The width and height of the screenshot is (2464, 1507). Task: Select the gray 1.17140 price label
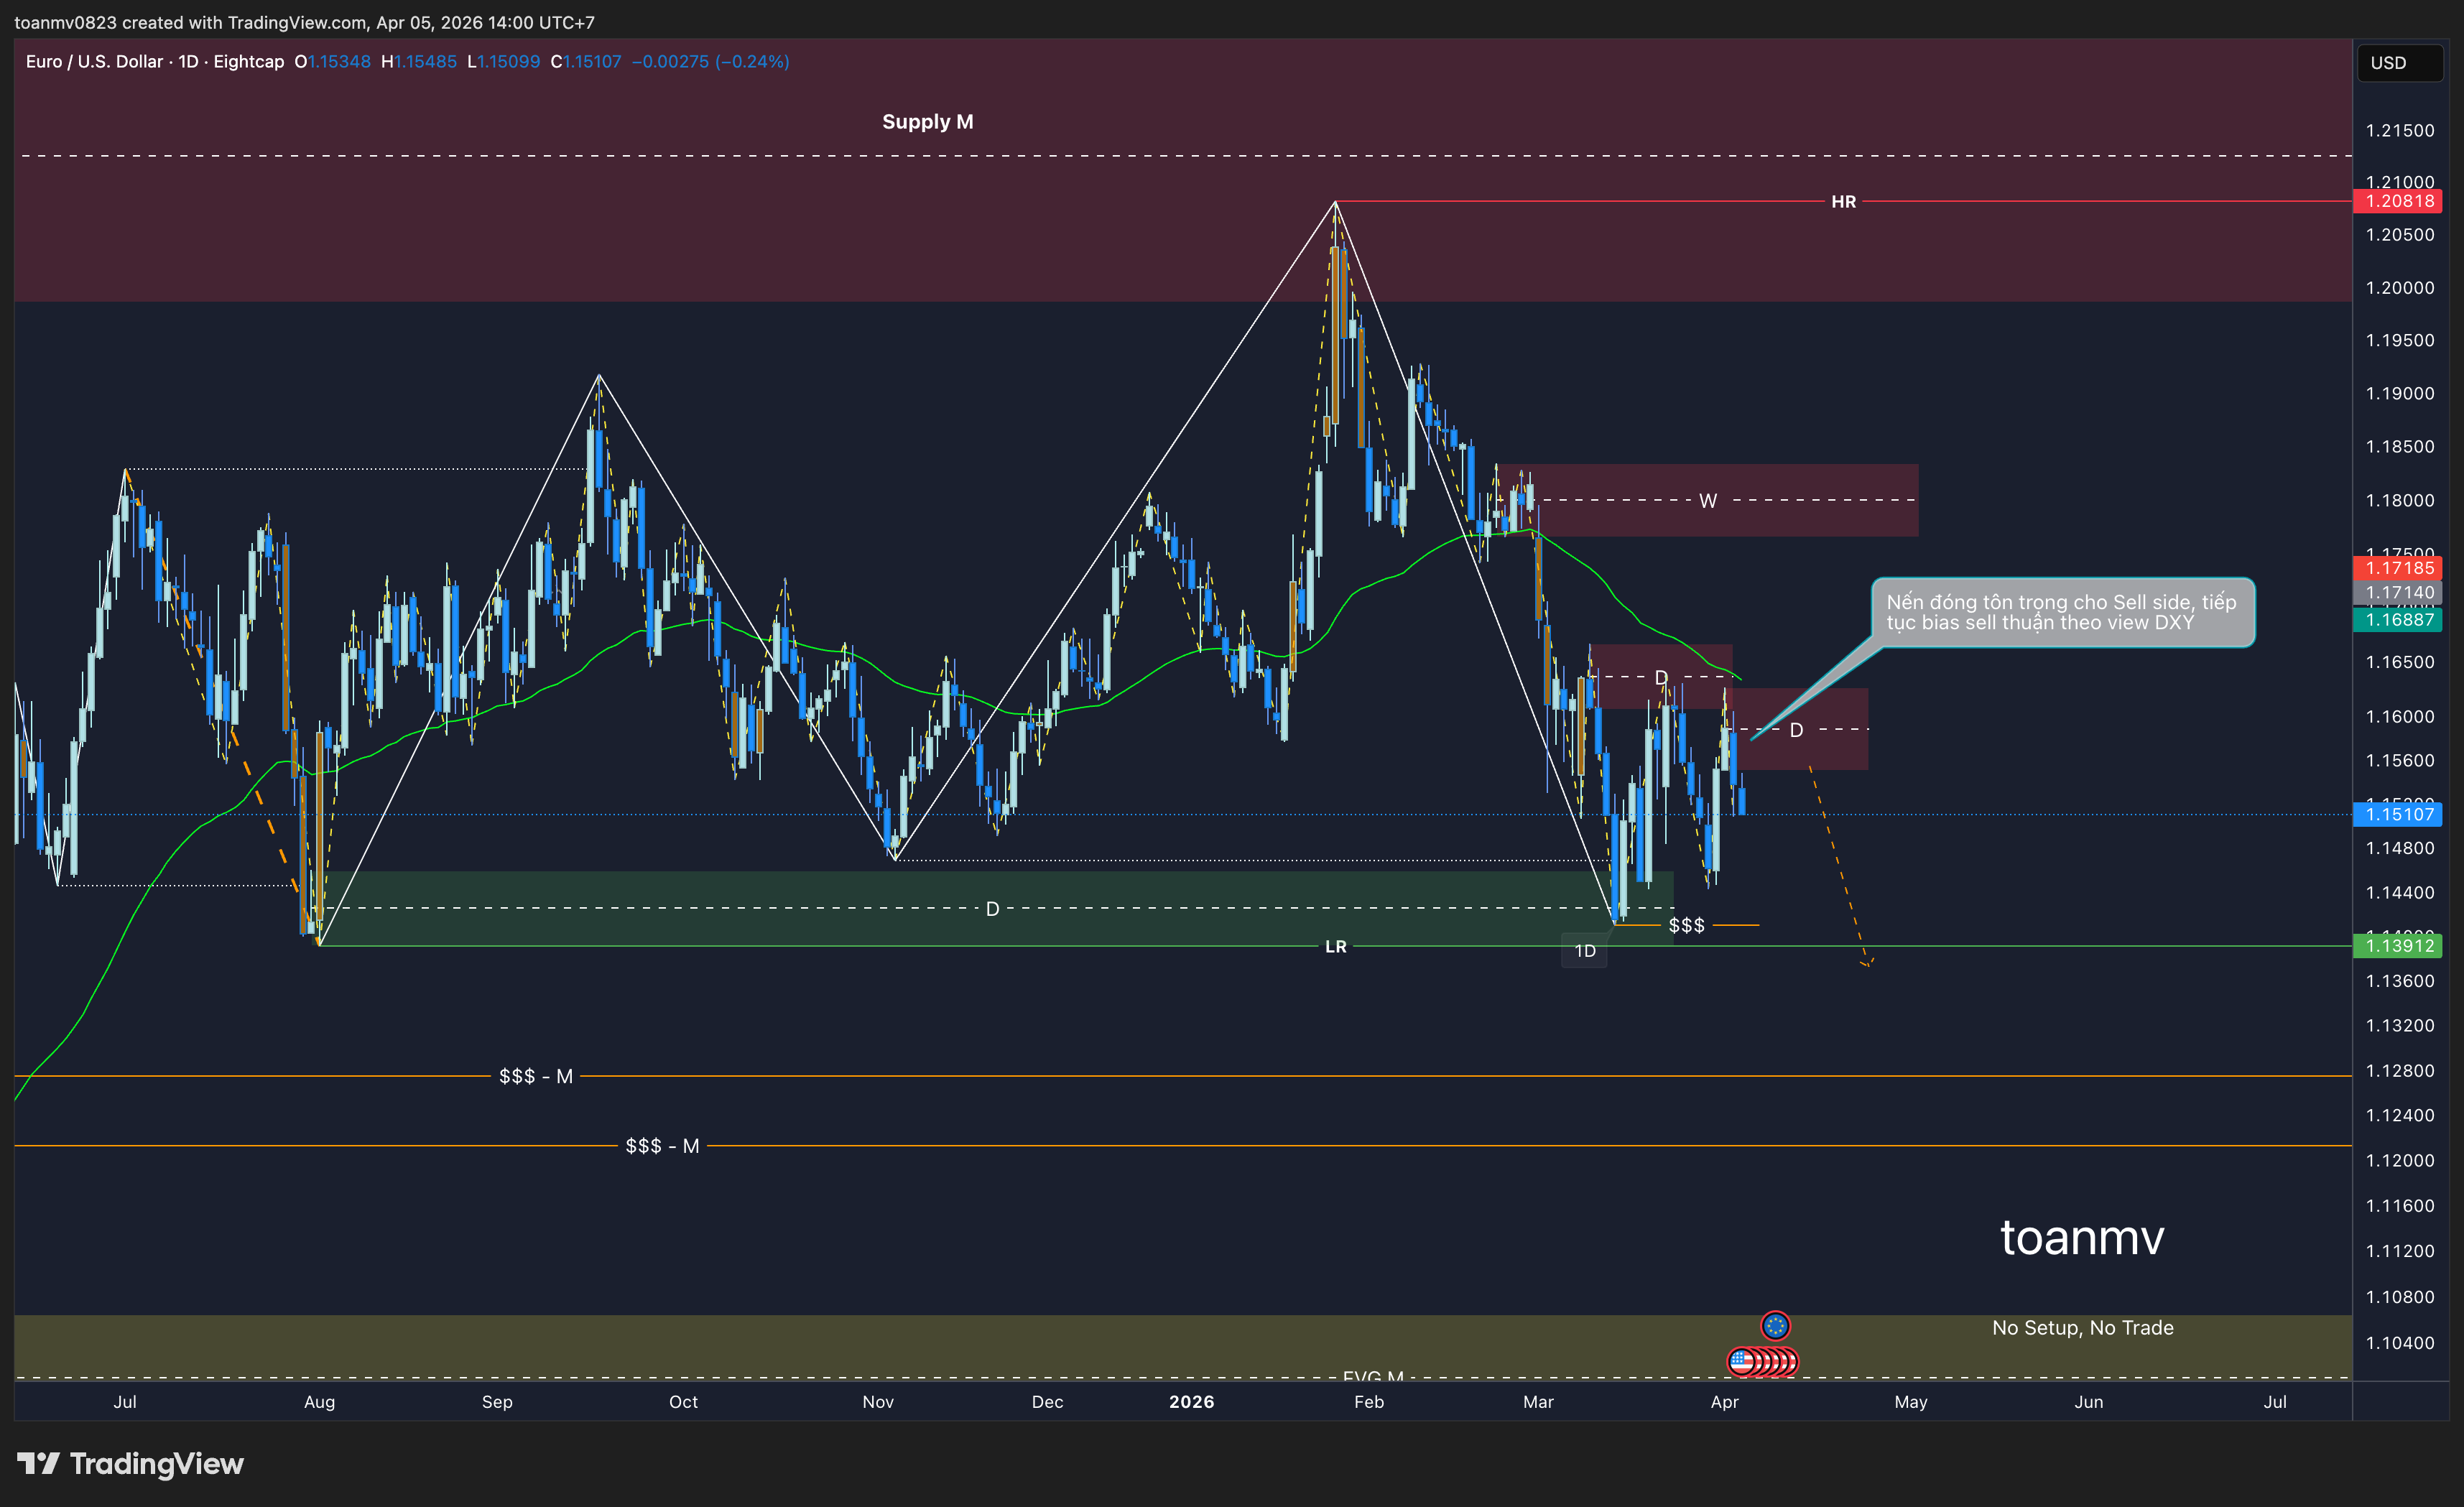click(2398, 593)
